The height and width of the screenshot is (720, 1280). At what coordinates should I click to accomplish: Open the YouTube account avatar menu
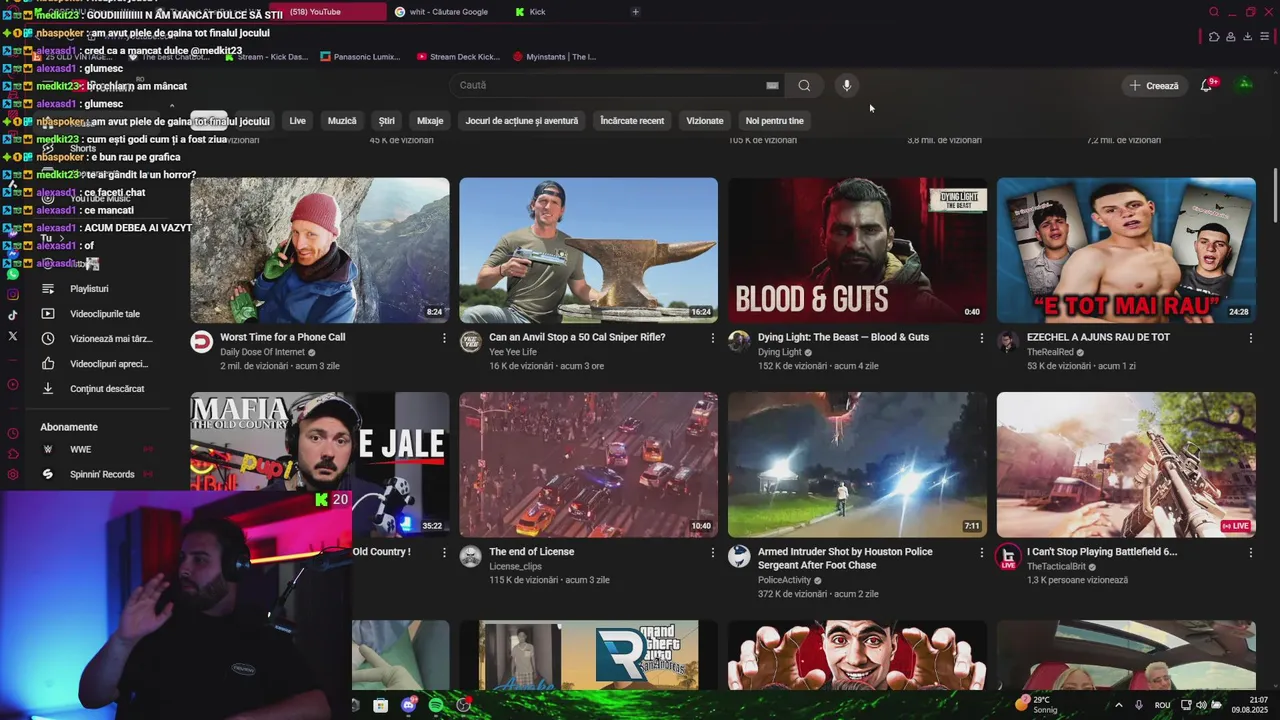(1245, 85)
